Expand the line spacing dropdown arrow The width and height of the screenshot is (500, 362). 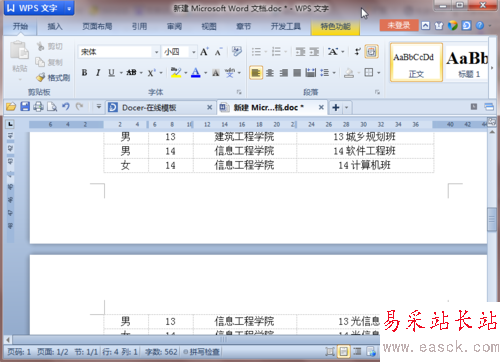334,72
